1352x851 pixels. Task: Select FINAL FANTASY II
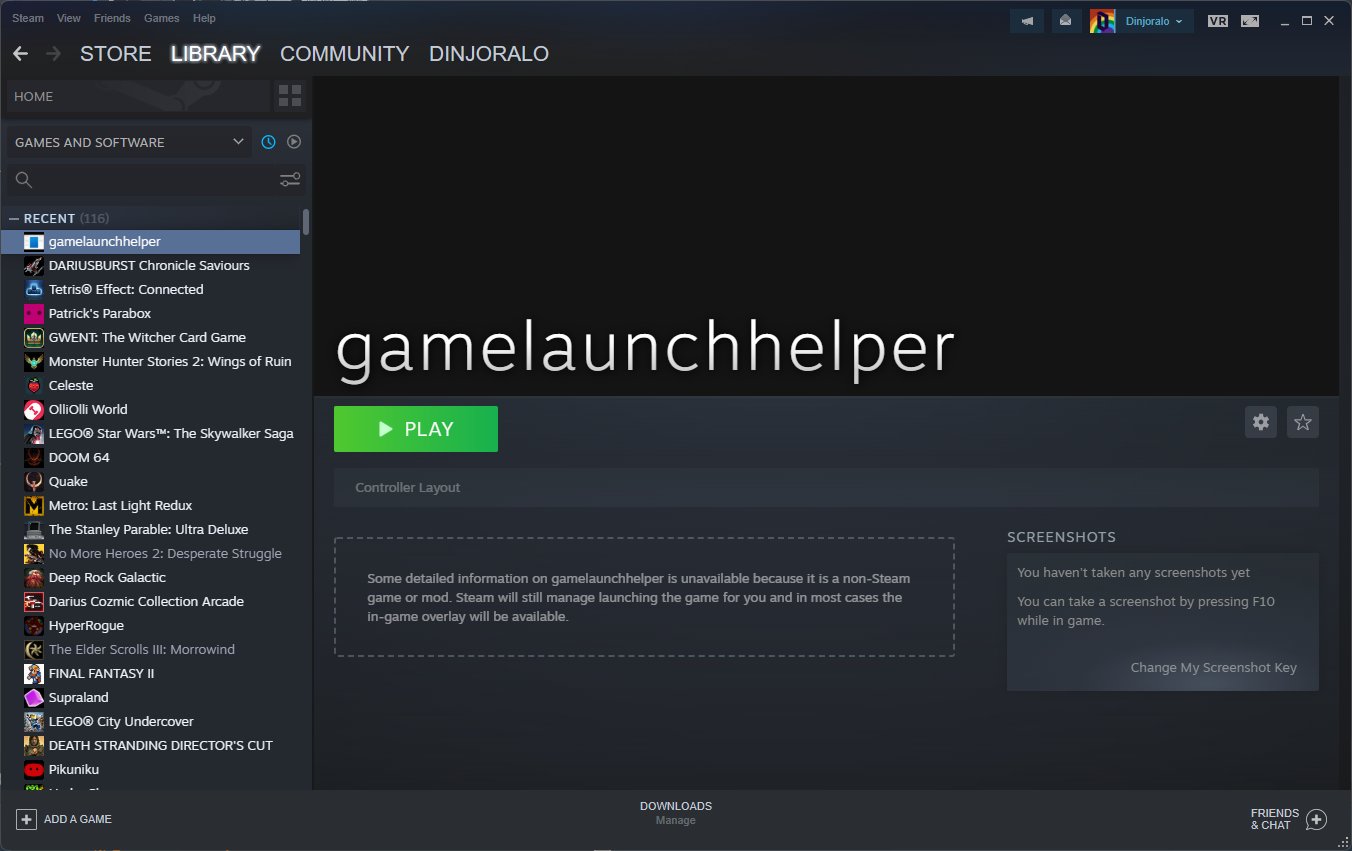coord(150,674)
